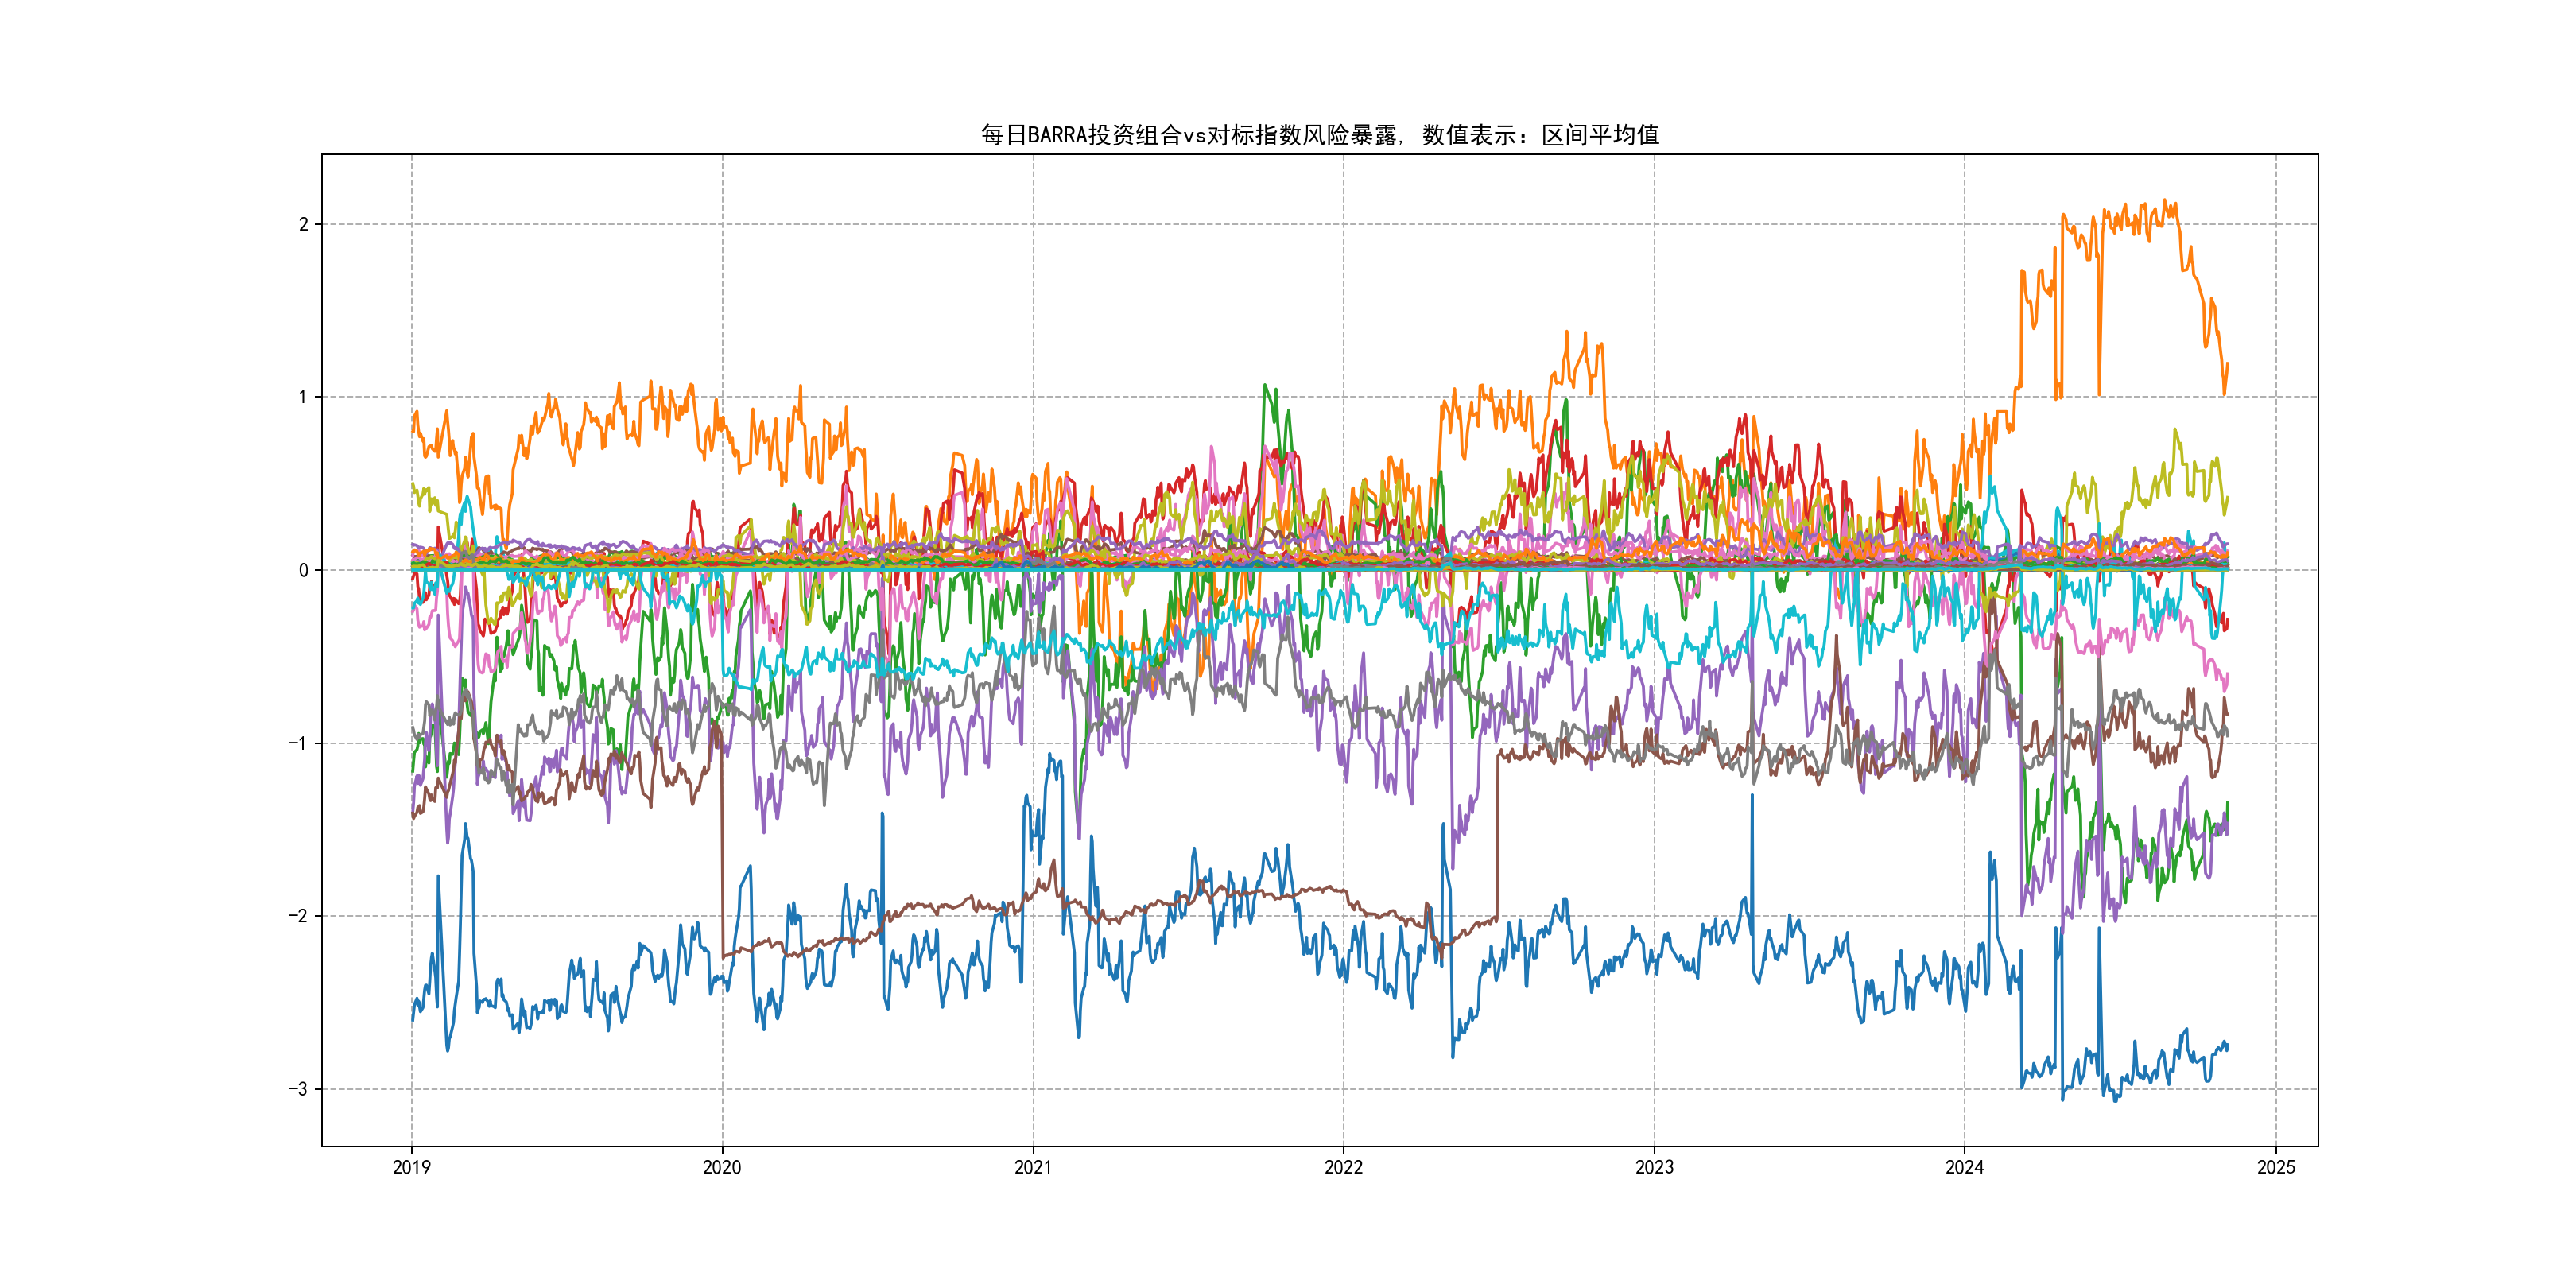Click the 2020 x-axis tick label
Image resolution: width=2576 pixels, height=1288 pixels.
[722, 1167]
